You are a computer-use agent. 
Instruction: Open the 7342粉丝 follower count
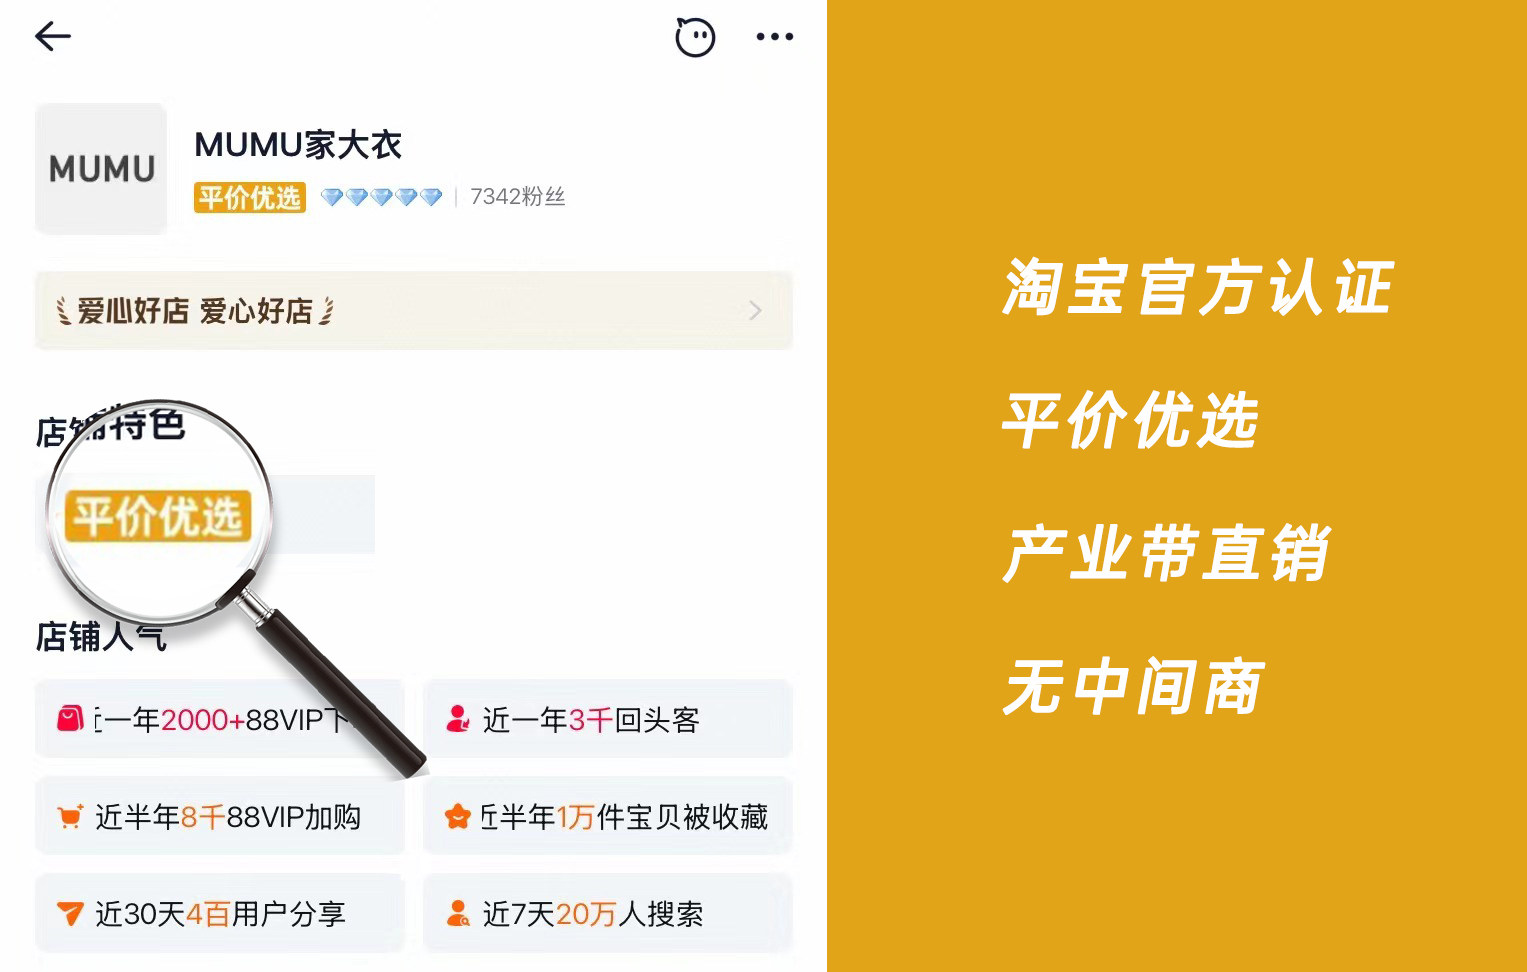pos(517,197)
